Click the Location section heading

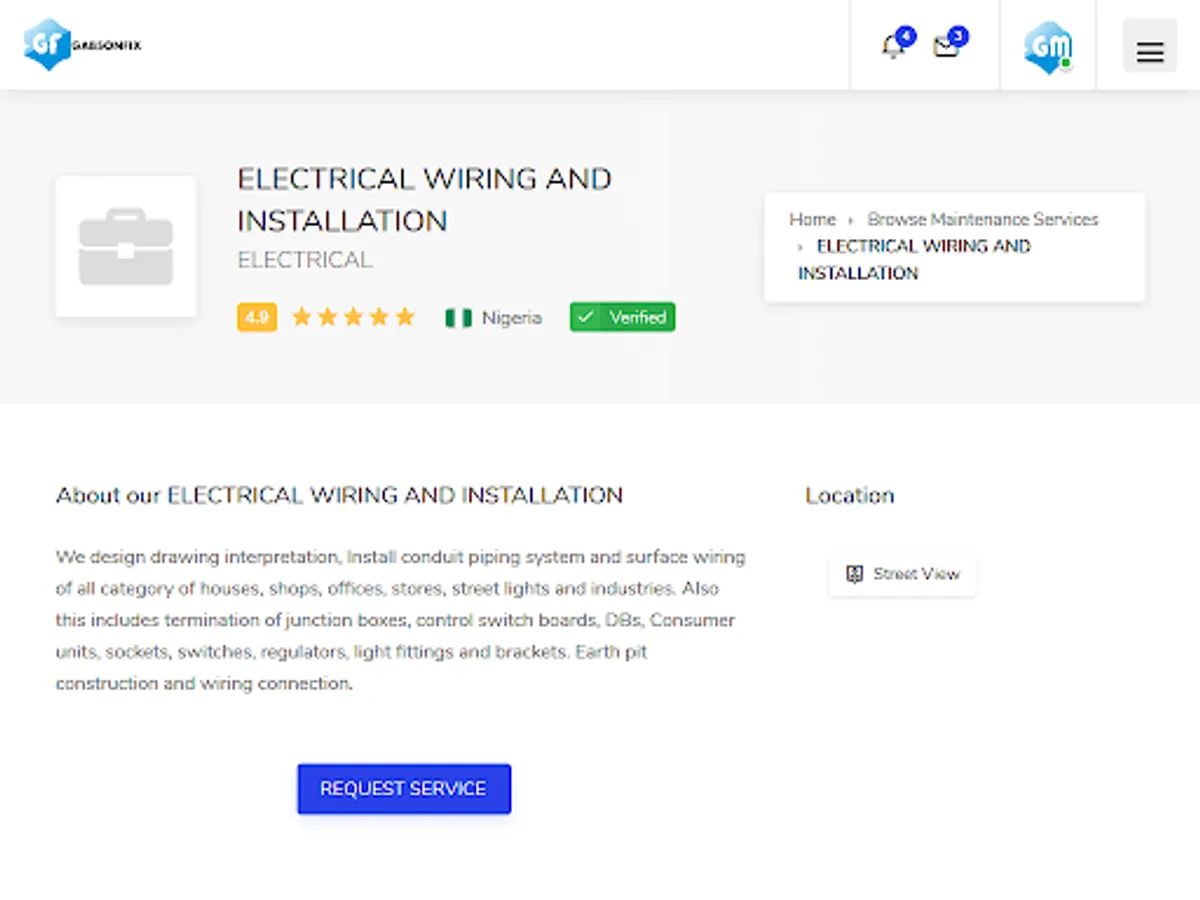pos(849,495)
